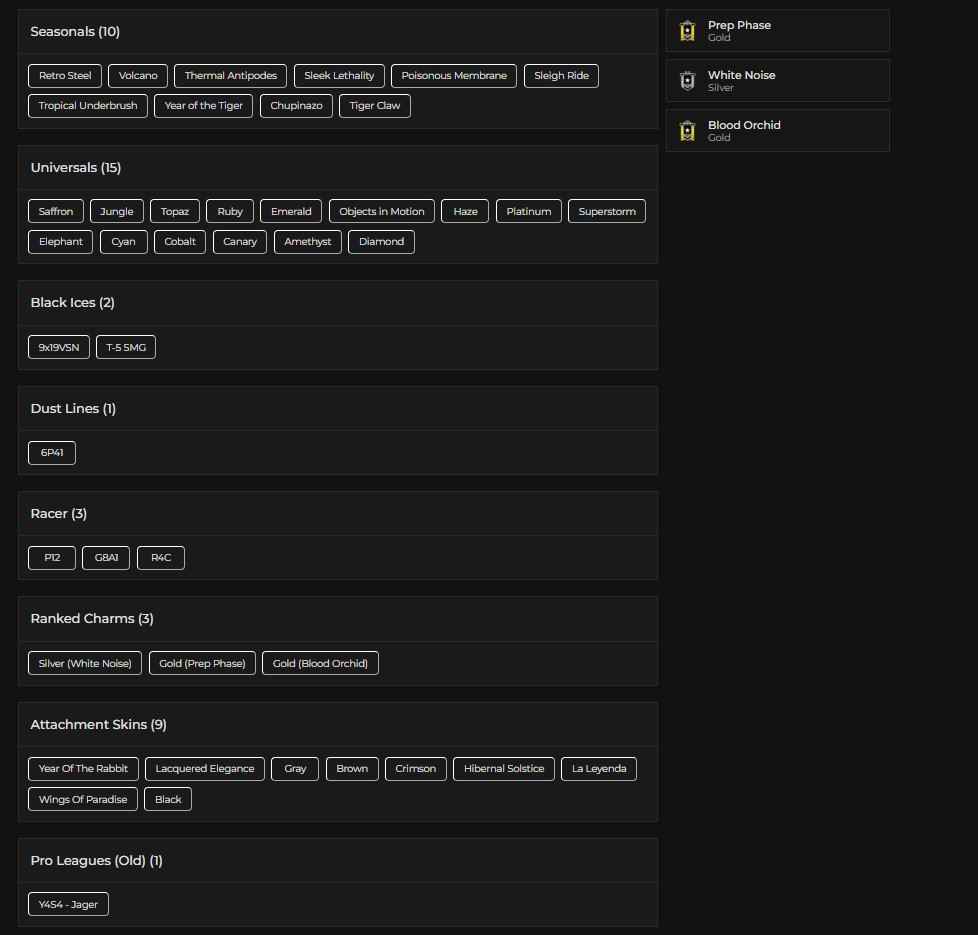Viewport: 978px width, 935px height.
Task: Pick the Y4S4 - Jager Pro League skin
Action: tap(67, 903)
